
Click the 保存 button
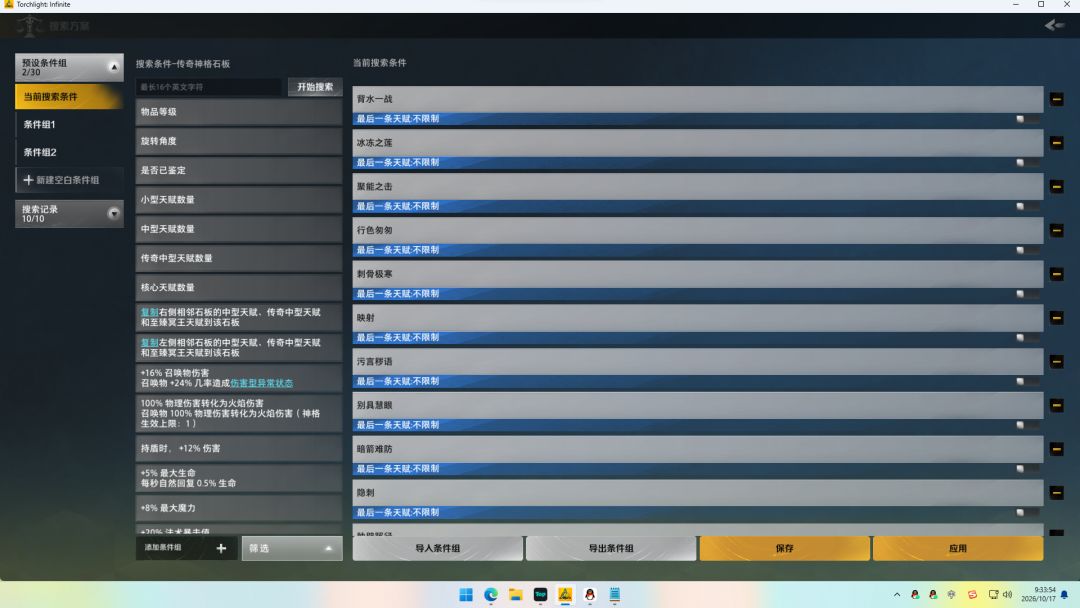pos(785,548)
